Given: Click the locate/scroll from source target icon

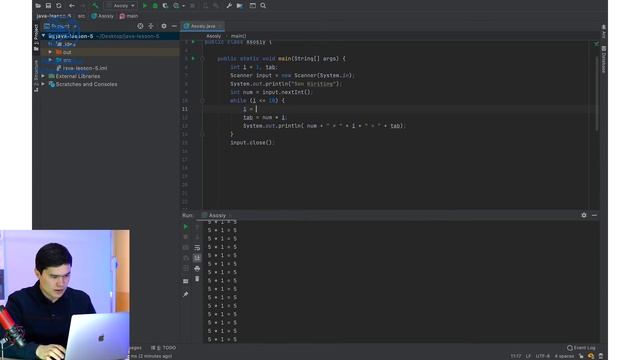Looking at the screenshot, I should coord(140,26).
